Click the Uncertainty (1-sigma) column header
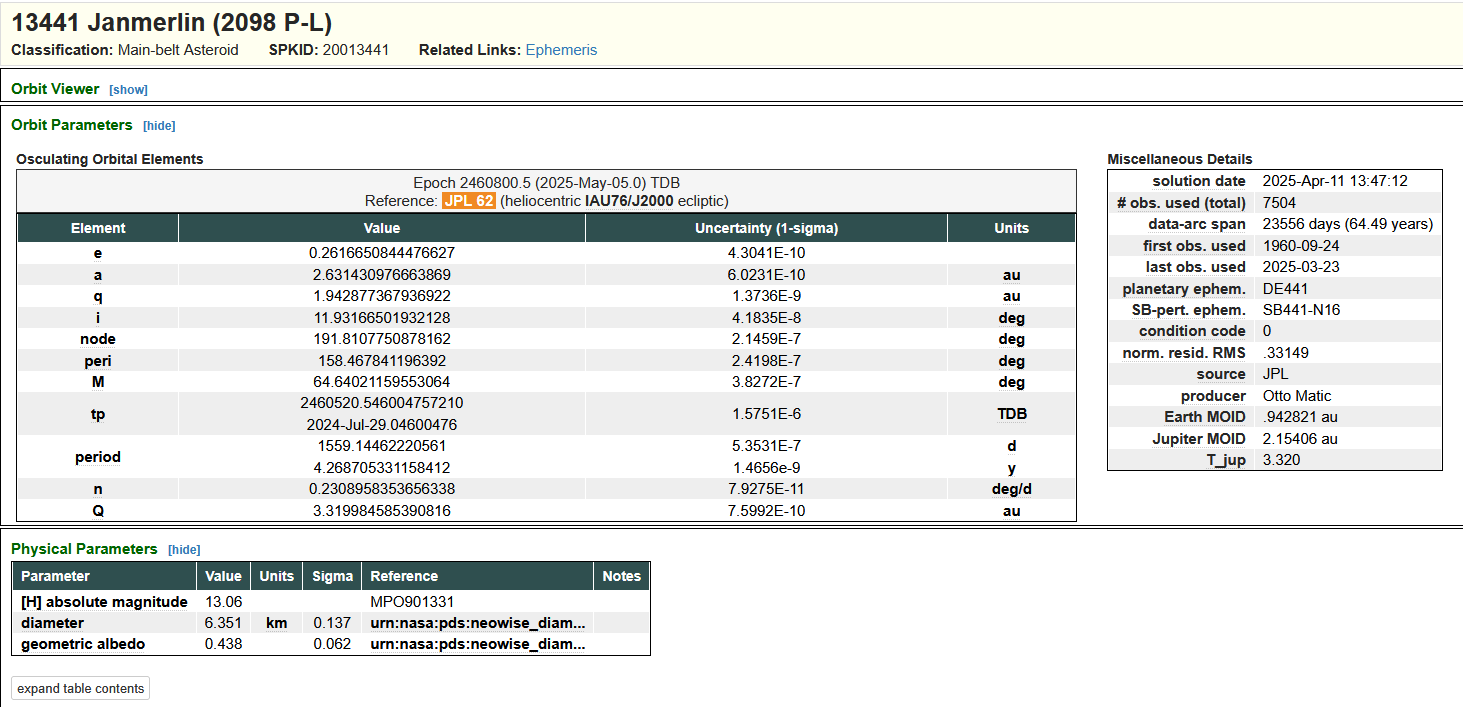 766,228
